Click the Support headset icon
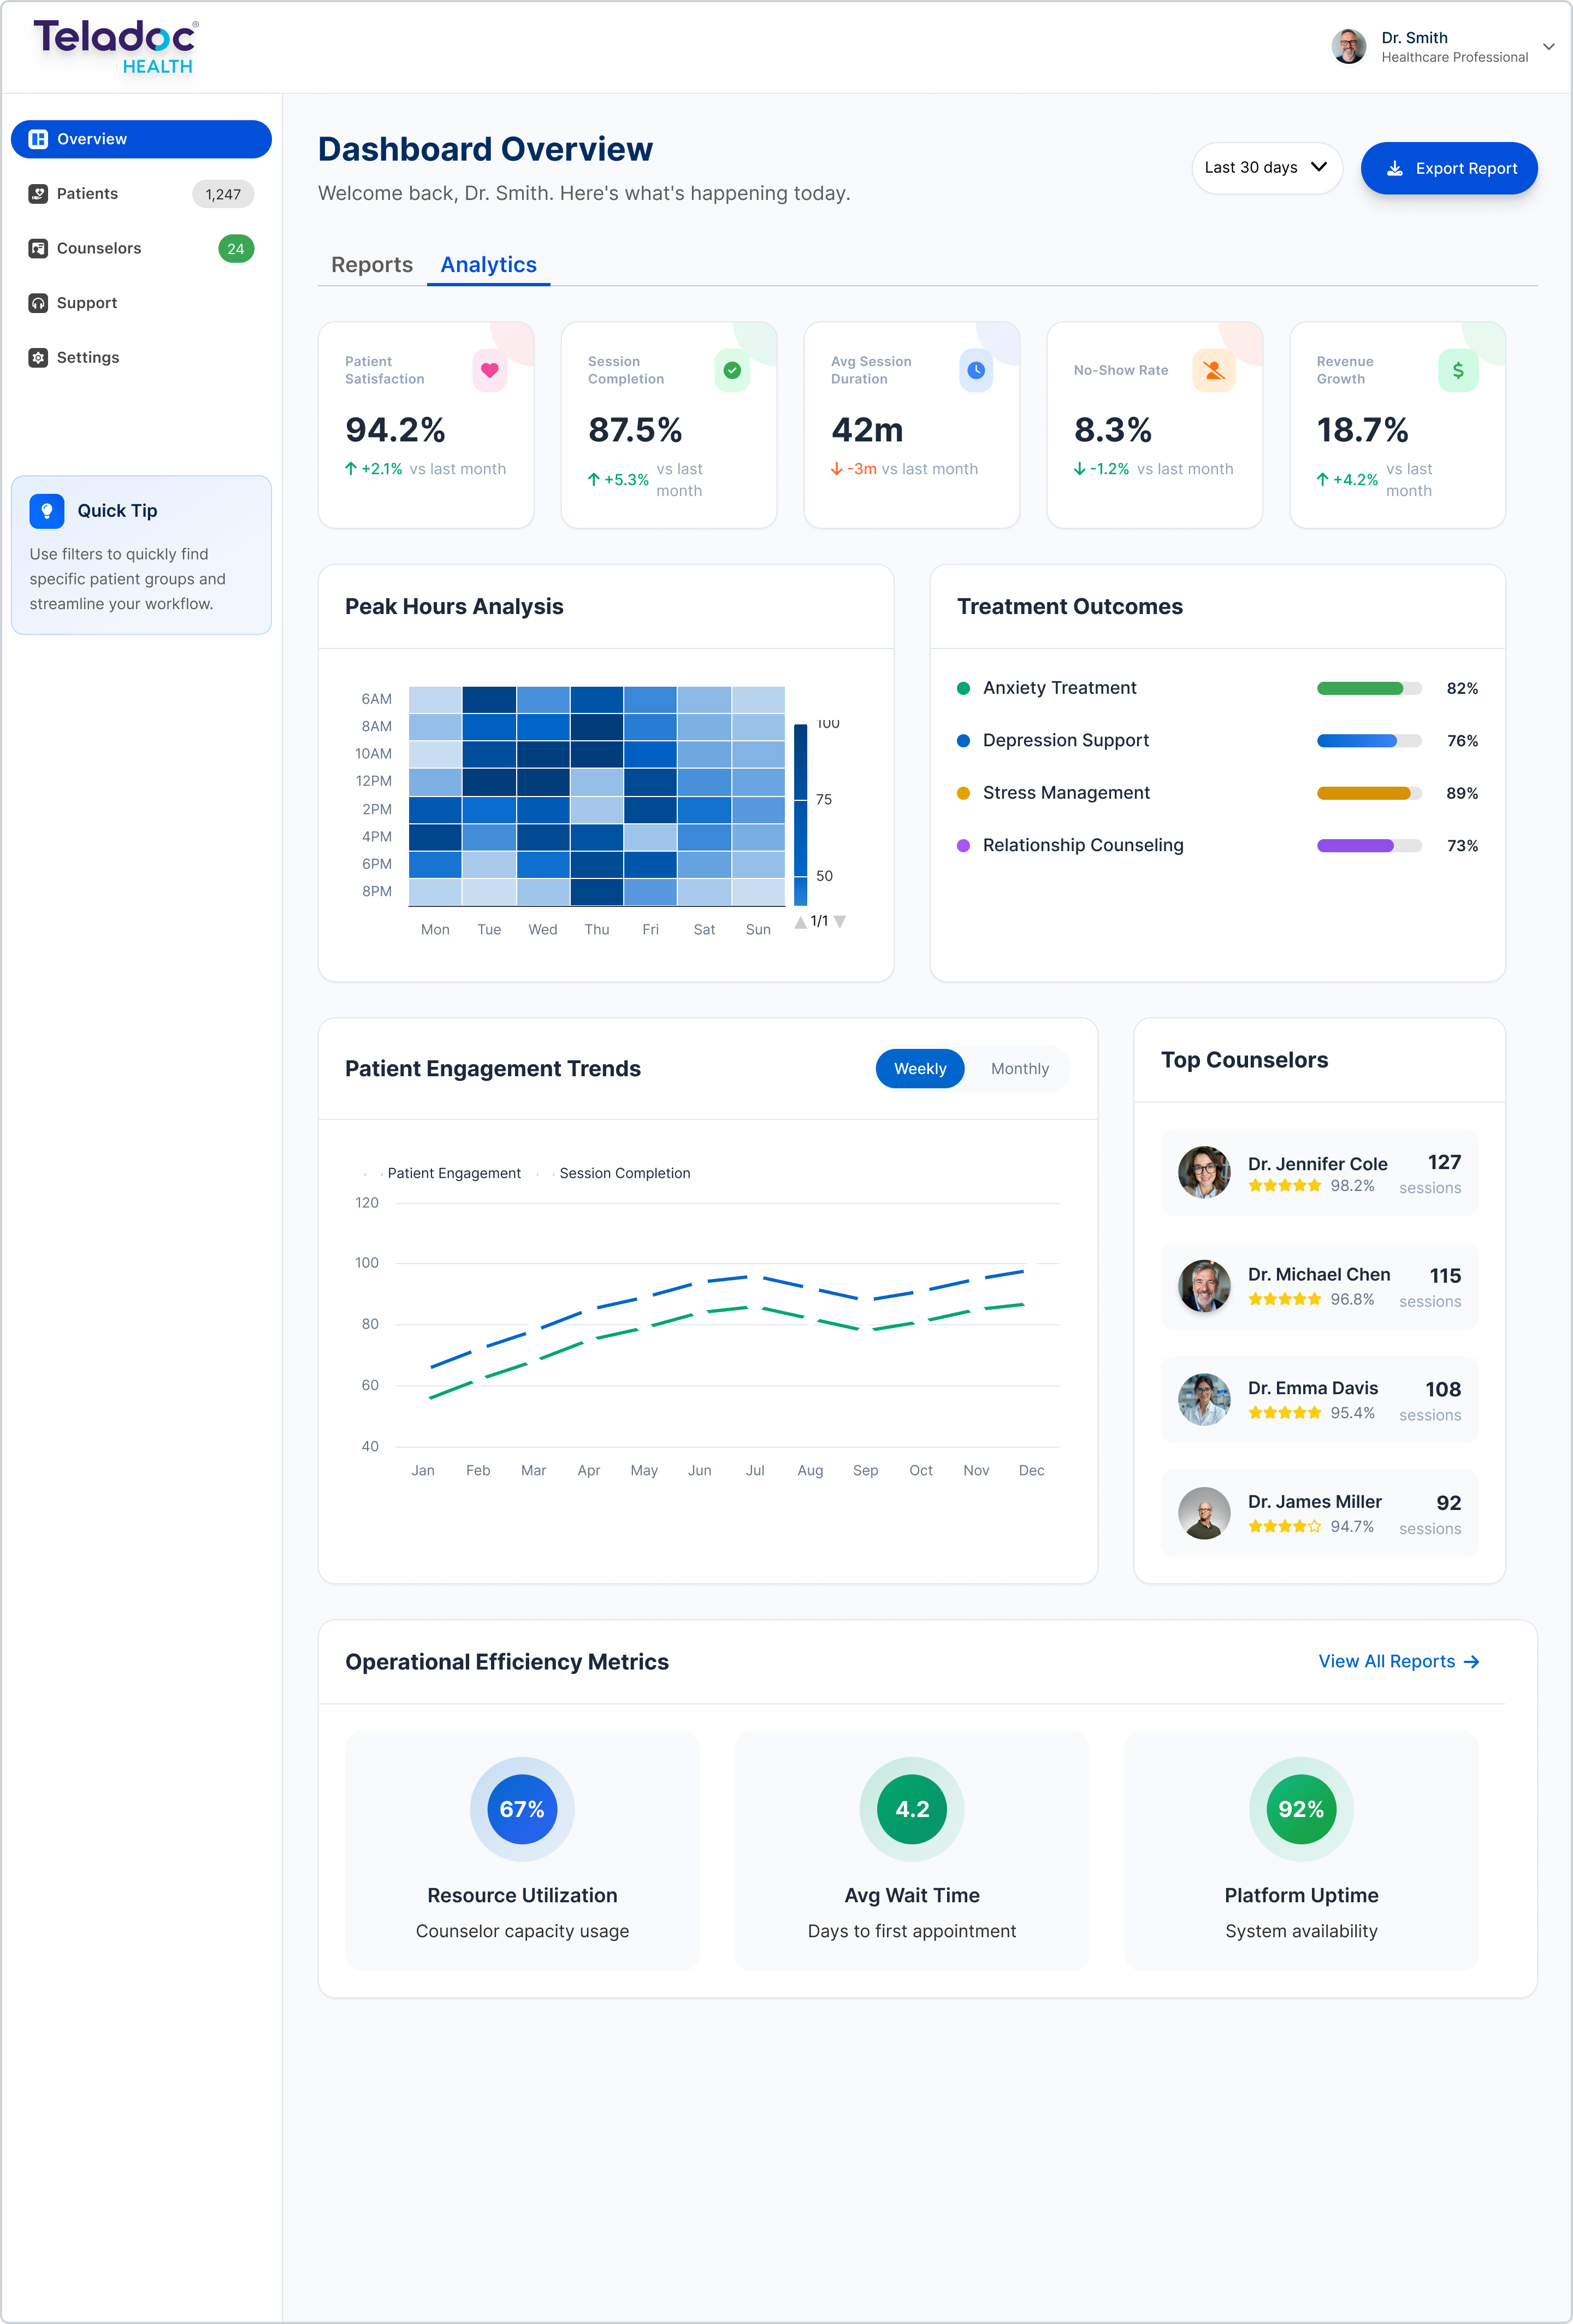 coord(37,302)
